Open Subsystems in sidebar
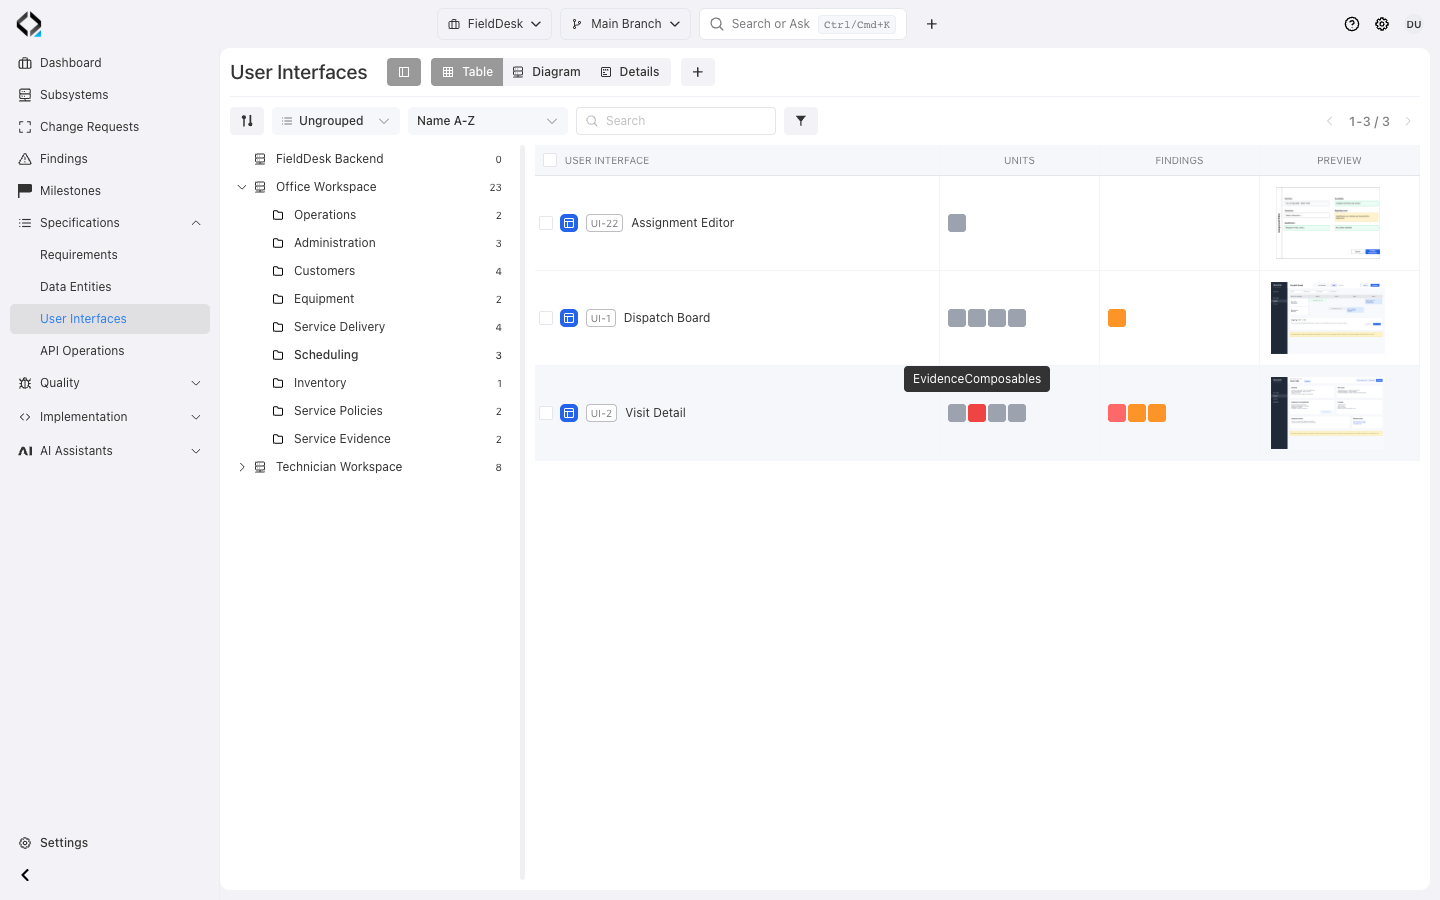1440x900 pixels. tap(110, 95)
